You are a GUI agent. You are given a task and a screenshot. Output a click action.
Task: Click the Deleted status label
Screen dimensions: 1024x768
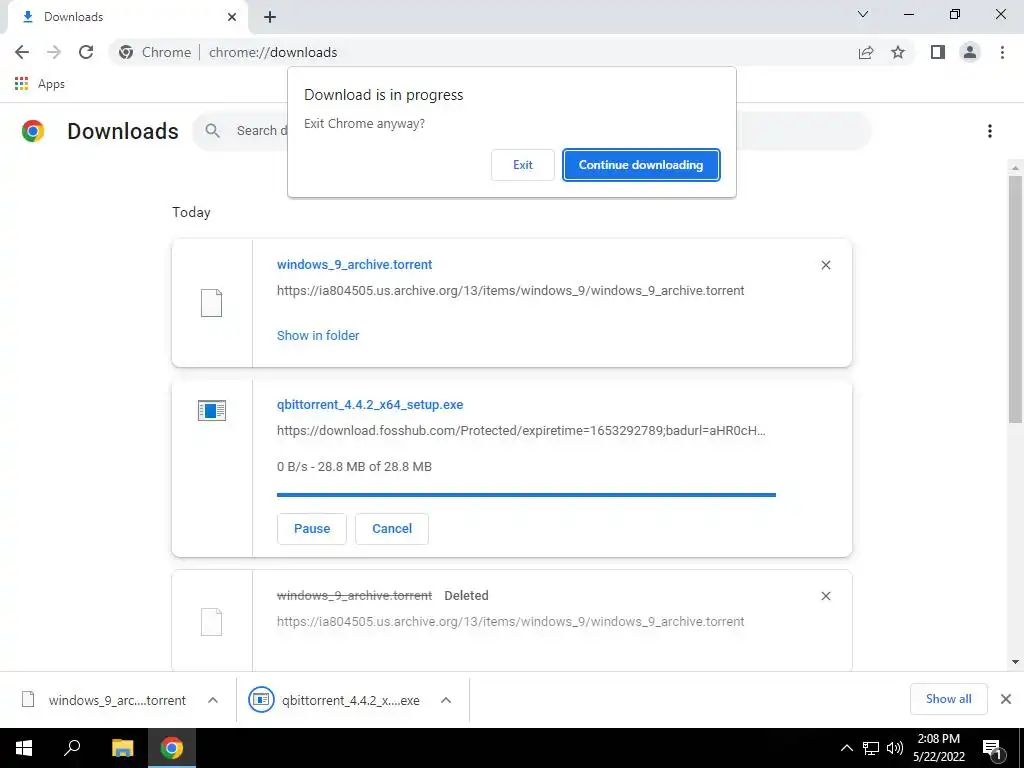466,596
